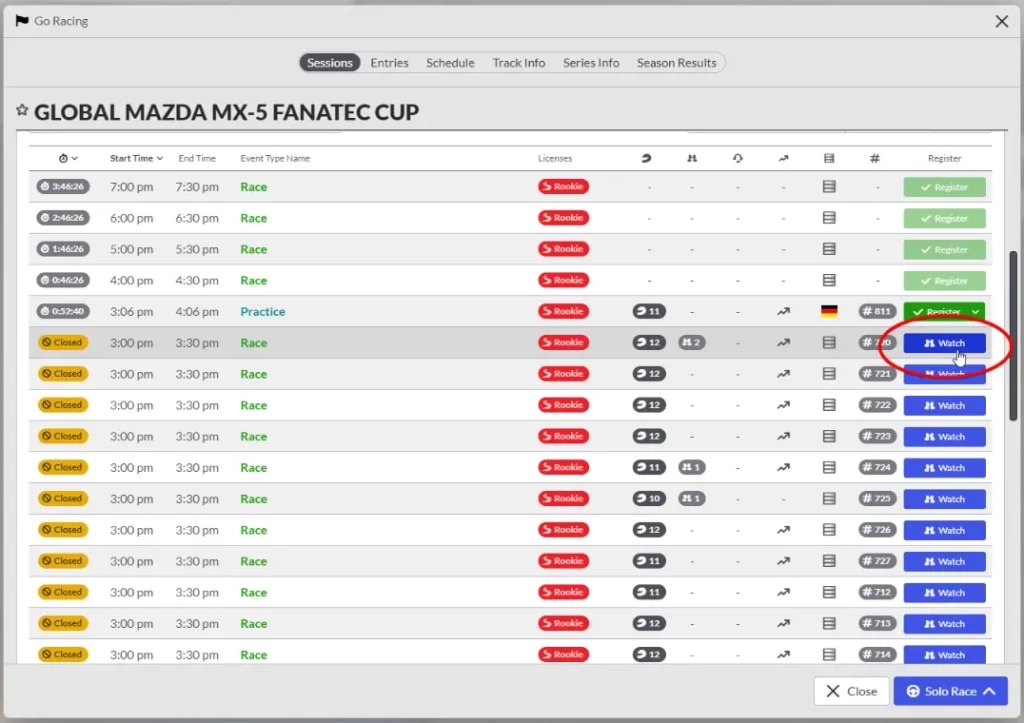This screenshot has height=723, width=1024.
Task: Open the results list icon in the 5:00 pm row
Action: click(x=829, y=249)
